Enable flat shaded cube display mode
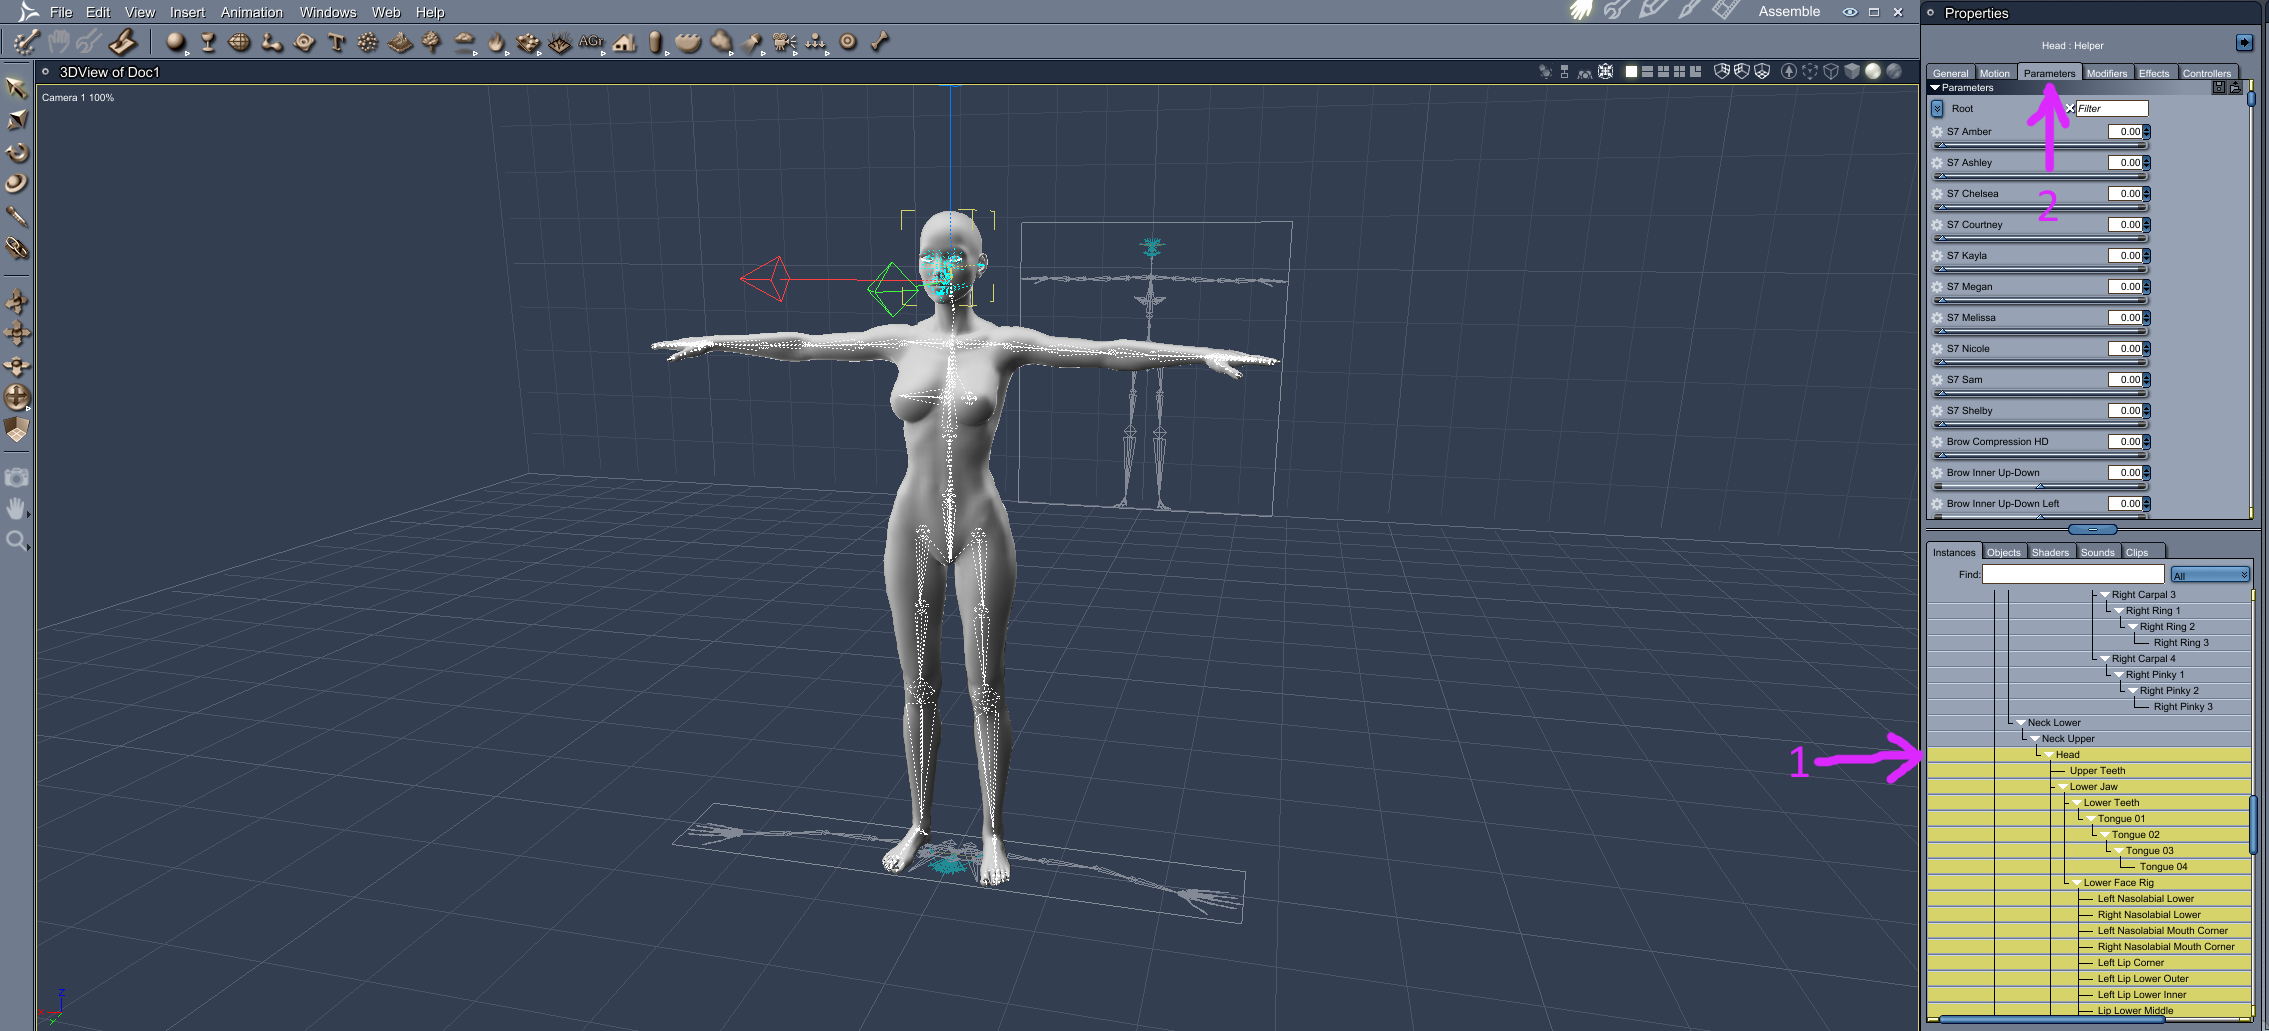Viewport: 2269px width, 1031px height. coord(1852,71)
